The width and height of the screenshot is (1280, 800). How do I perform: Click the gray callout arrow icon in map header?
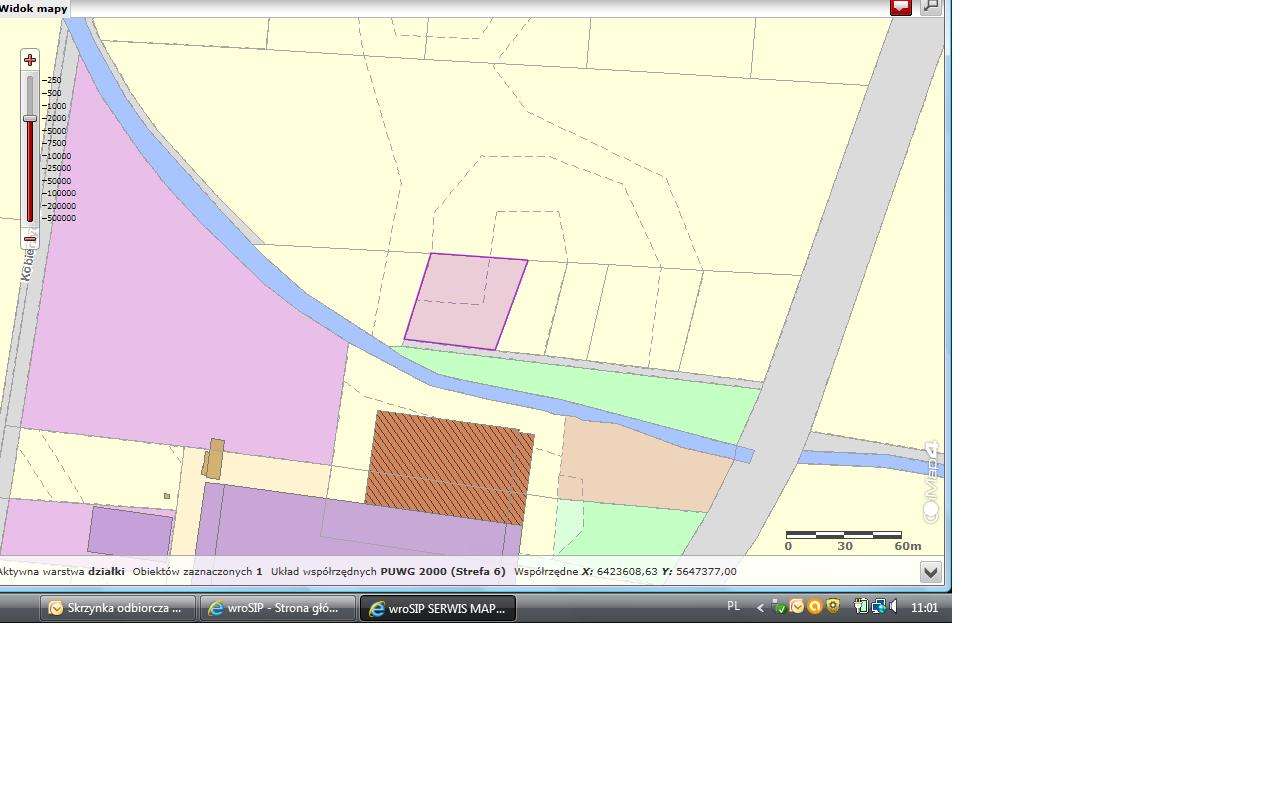coord(931,7)
